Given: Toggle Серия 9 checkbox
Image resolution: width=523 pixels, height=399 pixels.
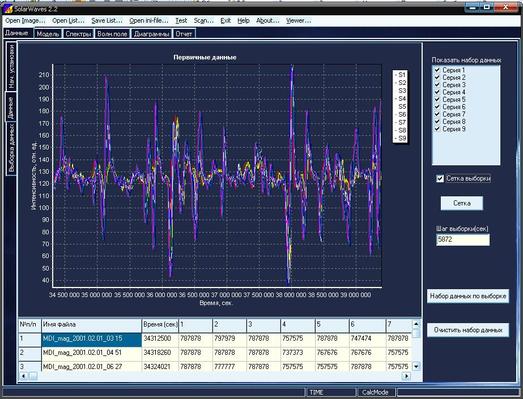Looking at the screenshot, I should point(437,129).
